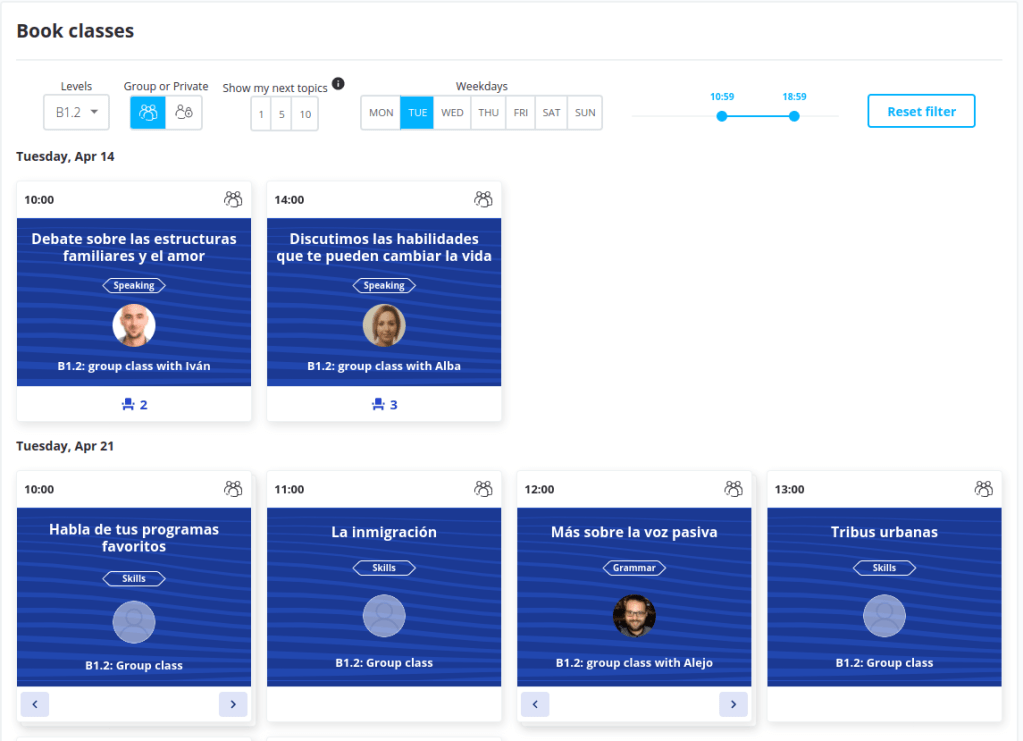Click seats icon on Iván's class card
The image size is (1023, 741).
(128, 405)
